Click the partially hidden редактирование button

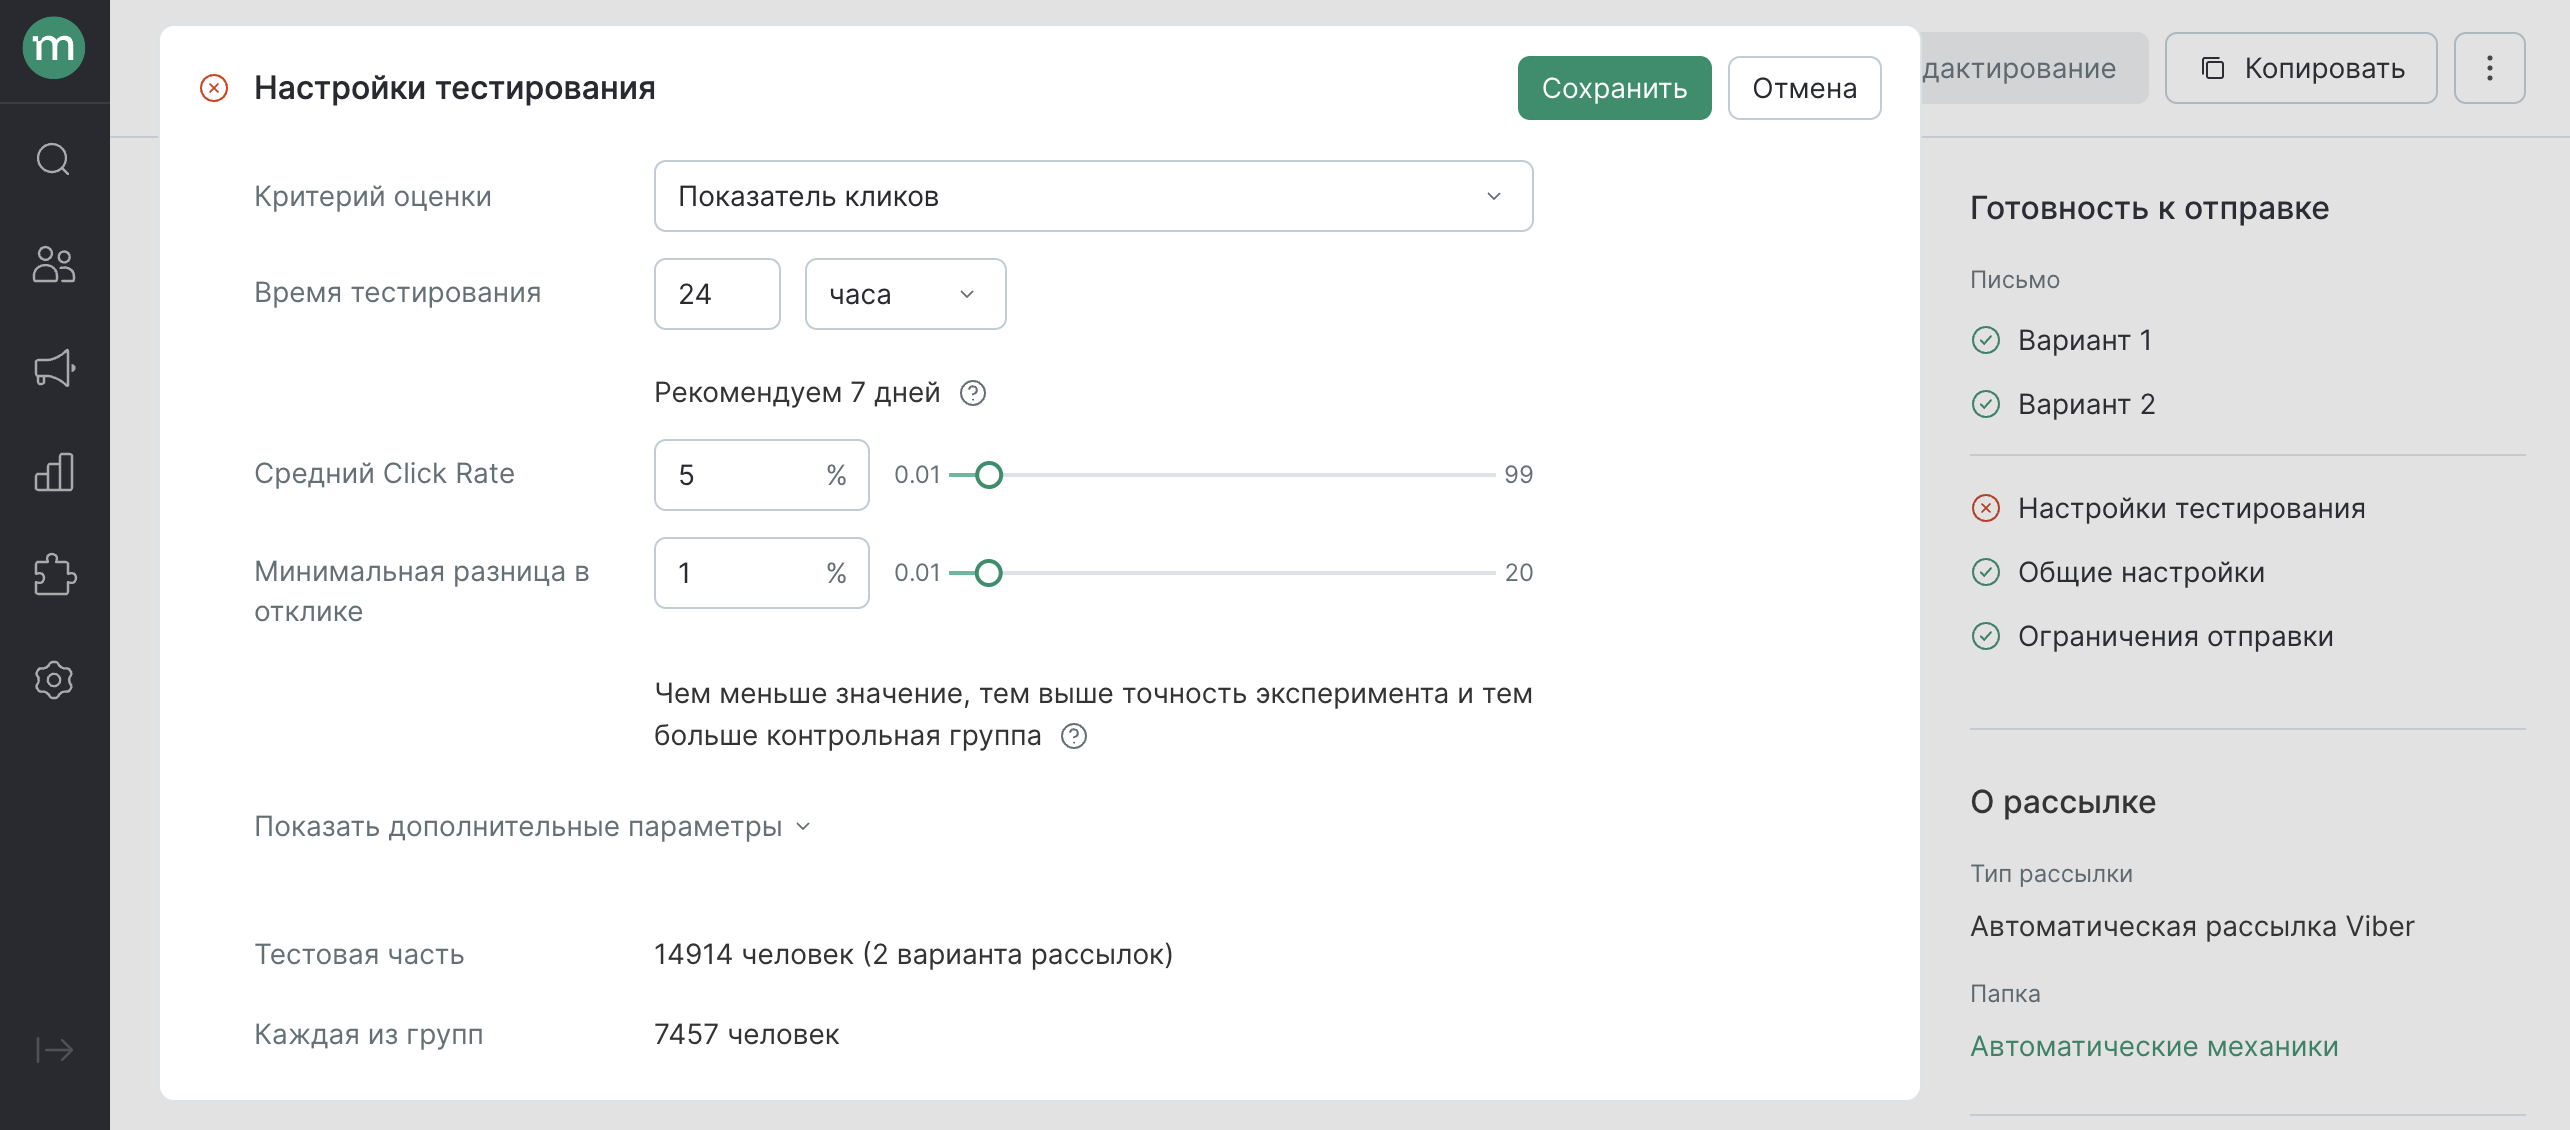click(x=2034, y=68)
